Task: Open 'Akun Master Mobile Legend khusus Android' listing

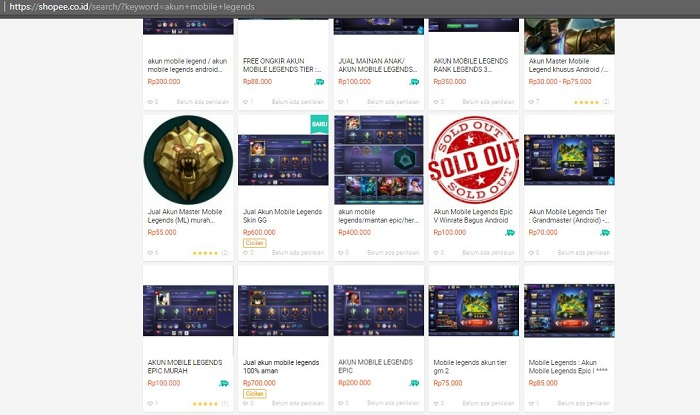Action: 568,65
